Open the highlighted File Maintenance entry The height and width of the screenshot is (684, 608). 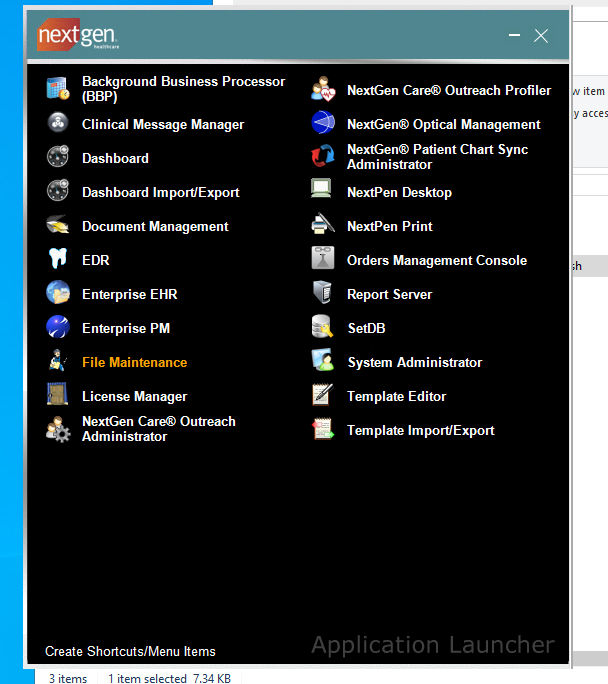point(134,362)
